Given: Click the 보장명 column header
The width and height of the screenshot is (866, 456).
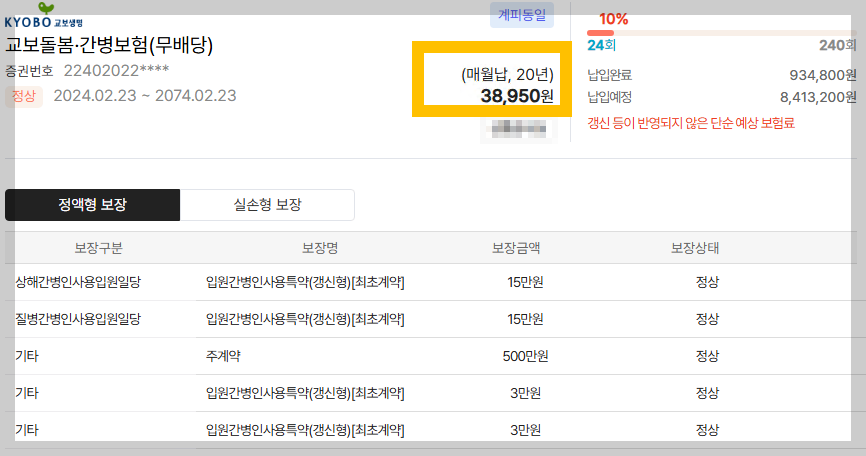Looking at the screenshot, I should click(x=319, y=248).
